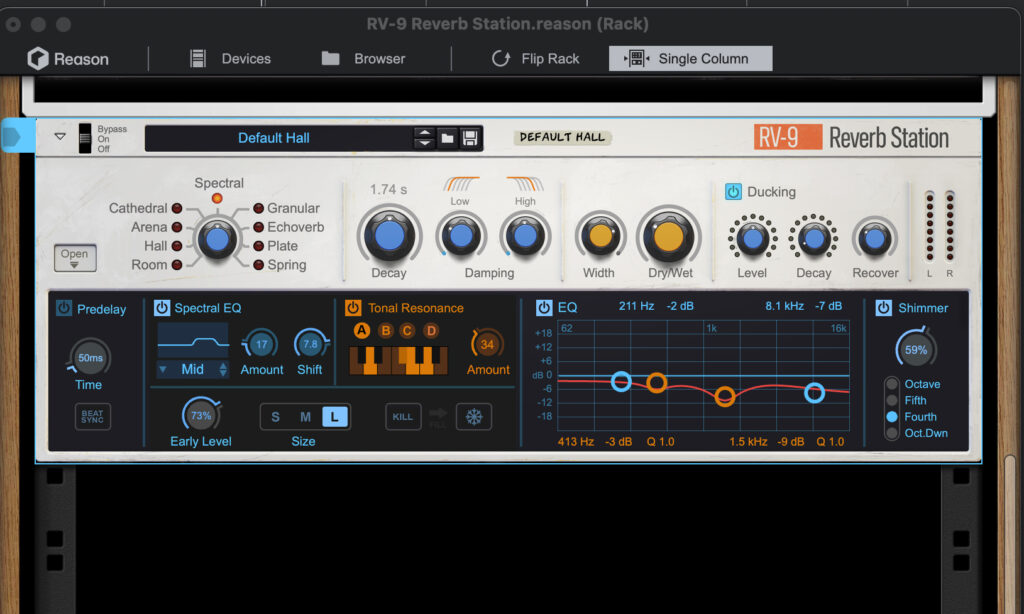Image resolution: width=1024 pixels, height=614 pixels.
Task: Click the 211 Hz blue EQ node
Action: pos(621,381)
